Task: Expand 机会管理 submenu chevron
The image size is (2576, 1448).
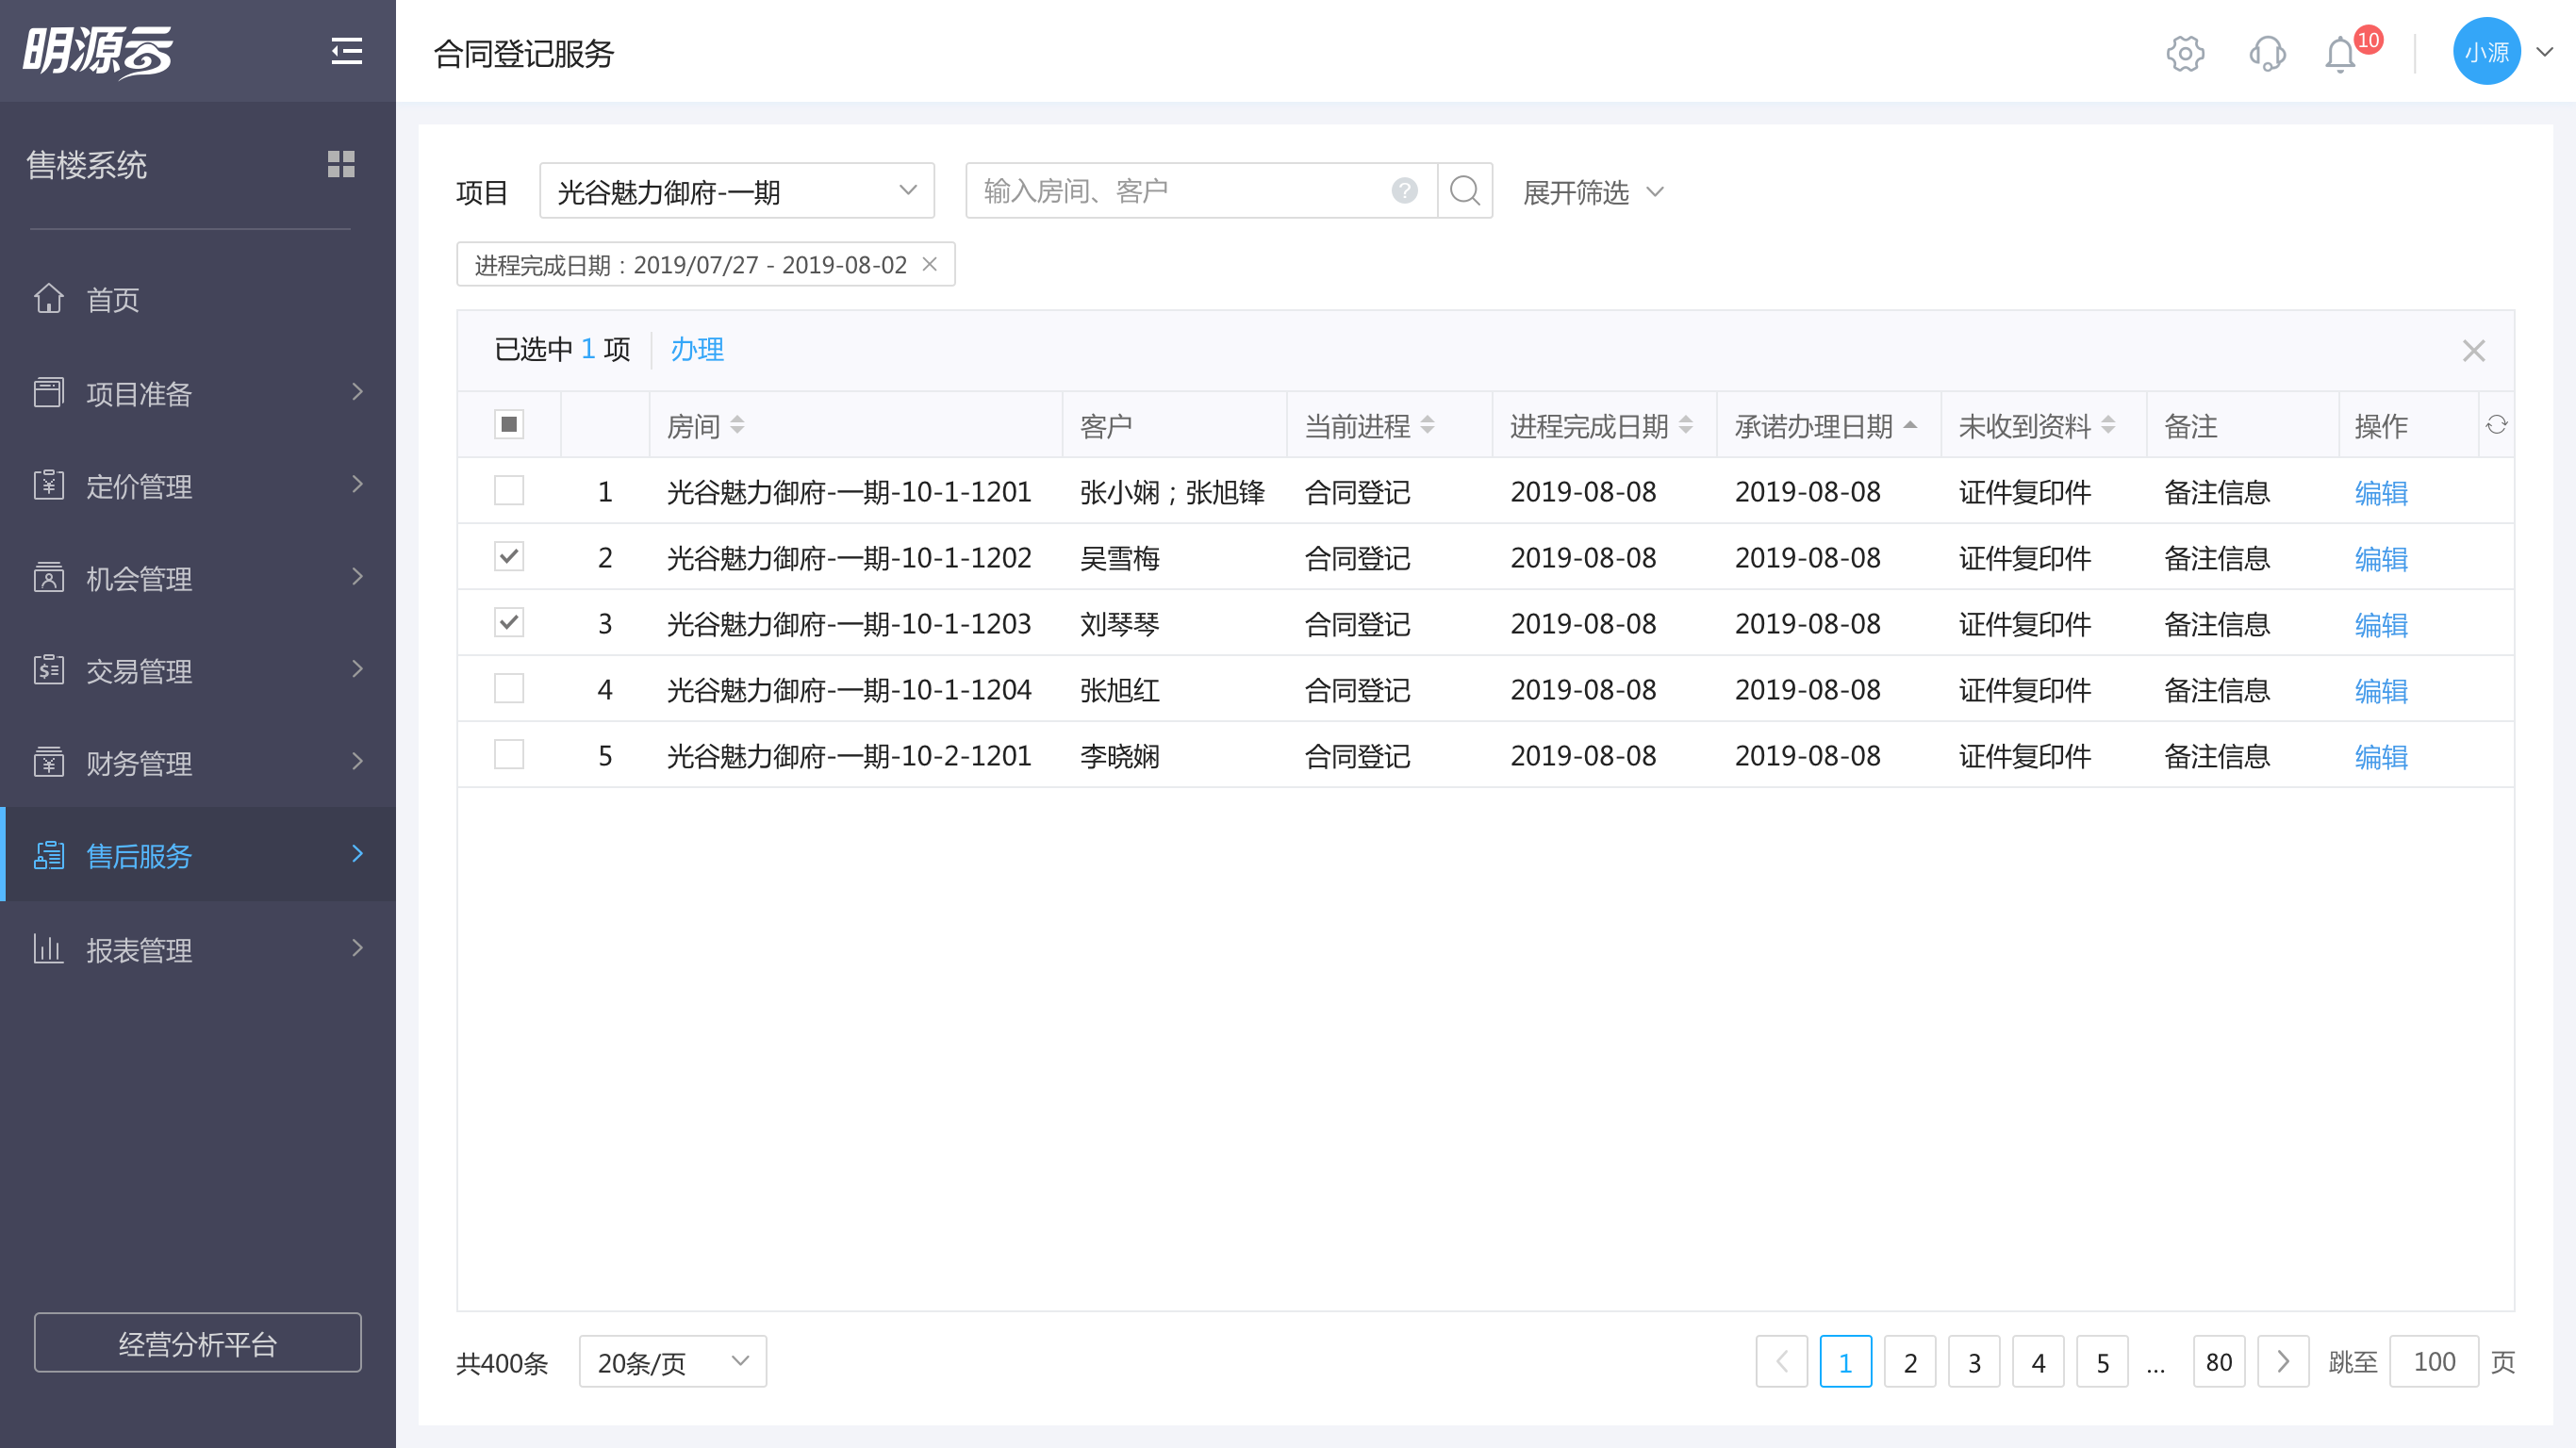Action: point(357,576)
